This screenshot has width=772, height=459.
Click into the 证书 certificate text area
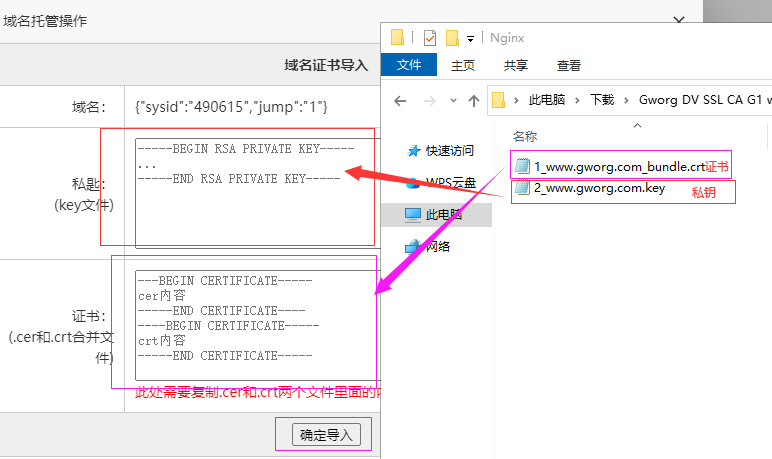point(257,325)
